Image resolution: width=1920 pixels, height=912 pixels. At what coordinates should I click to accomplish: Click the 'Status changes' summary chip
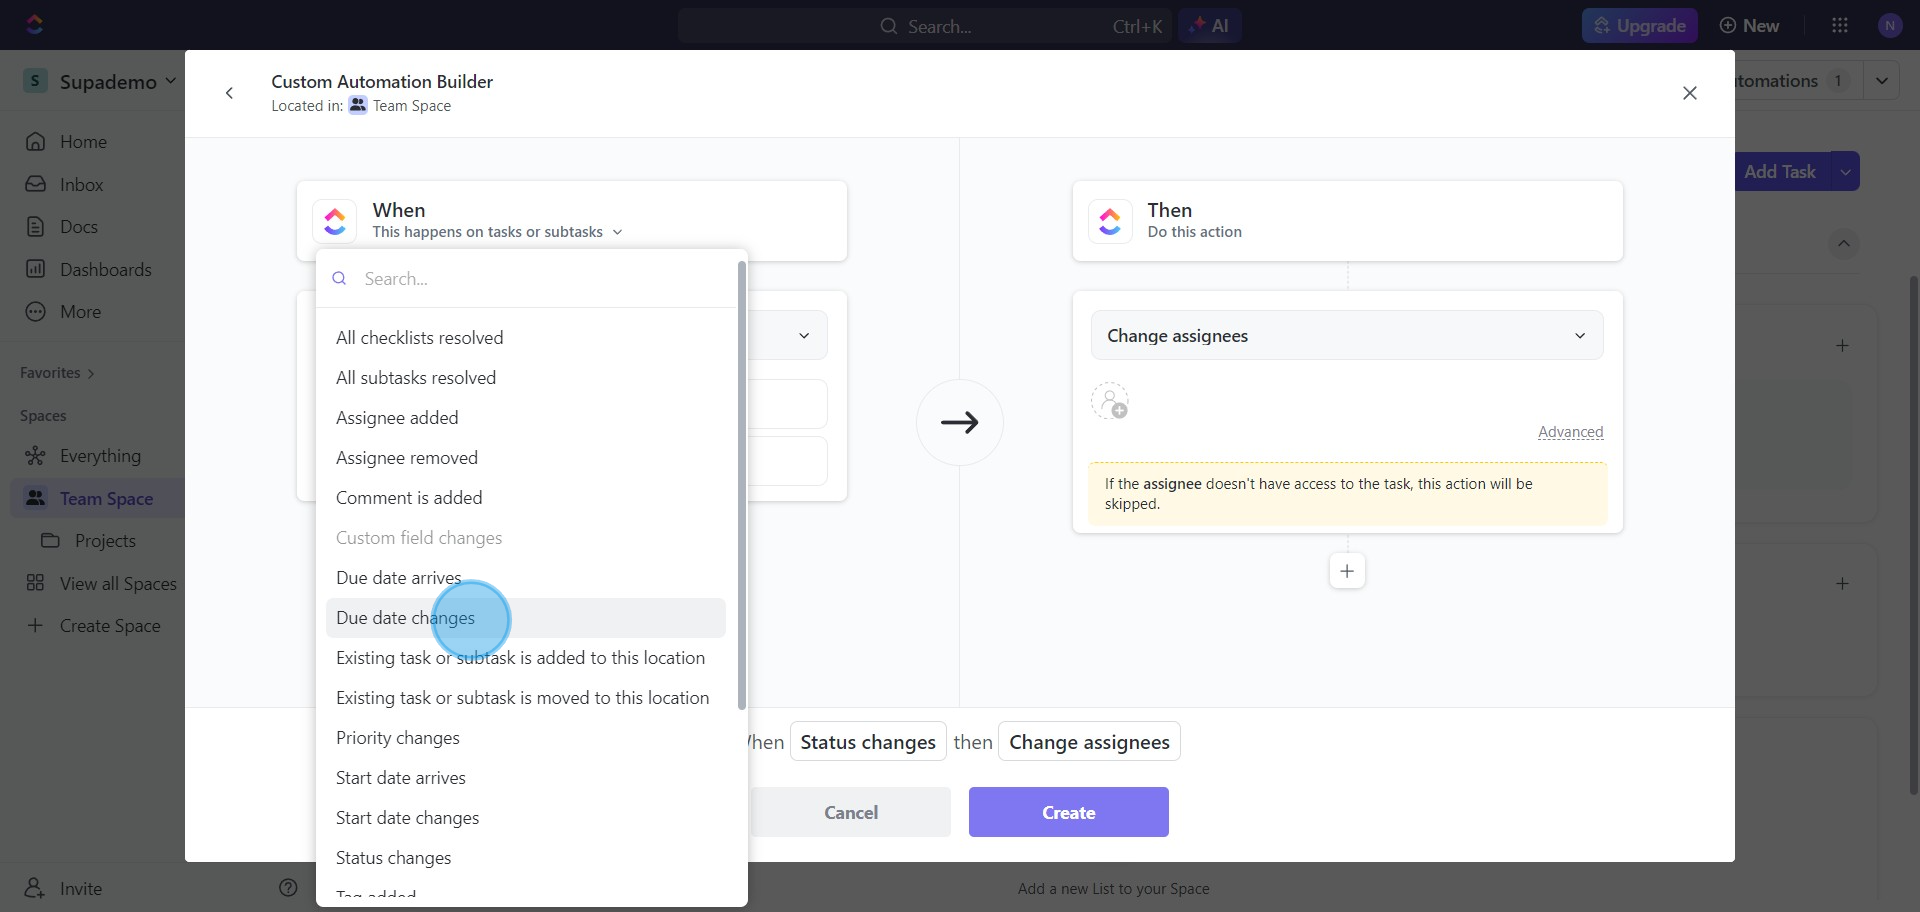(x=868, y=742)
